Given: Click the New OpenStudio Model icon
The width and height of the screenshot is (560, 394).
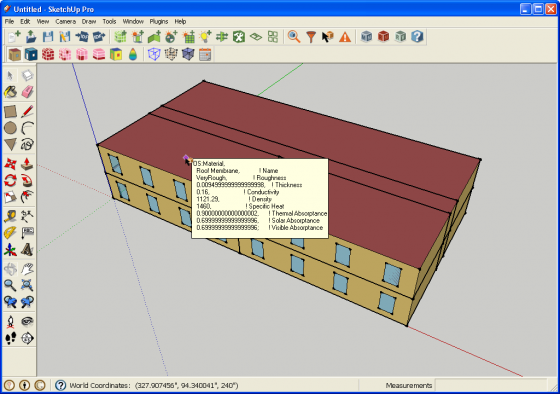Looking at the screenshot, I should 14,37.
